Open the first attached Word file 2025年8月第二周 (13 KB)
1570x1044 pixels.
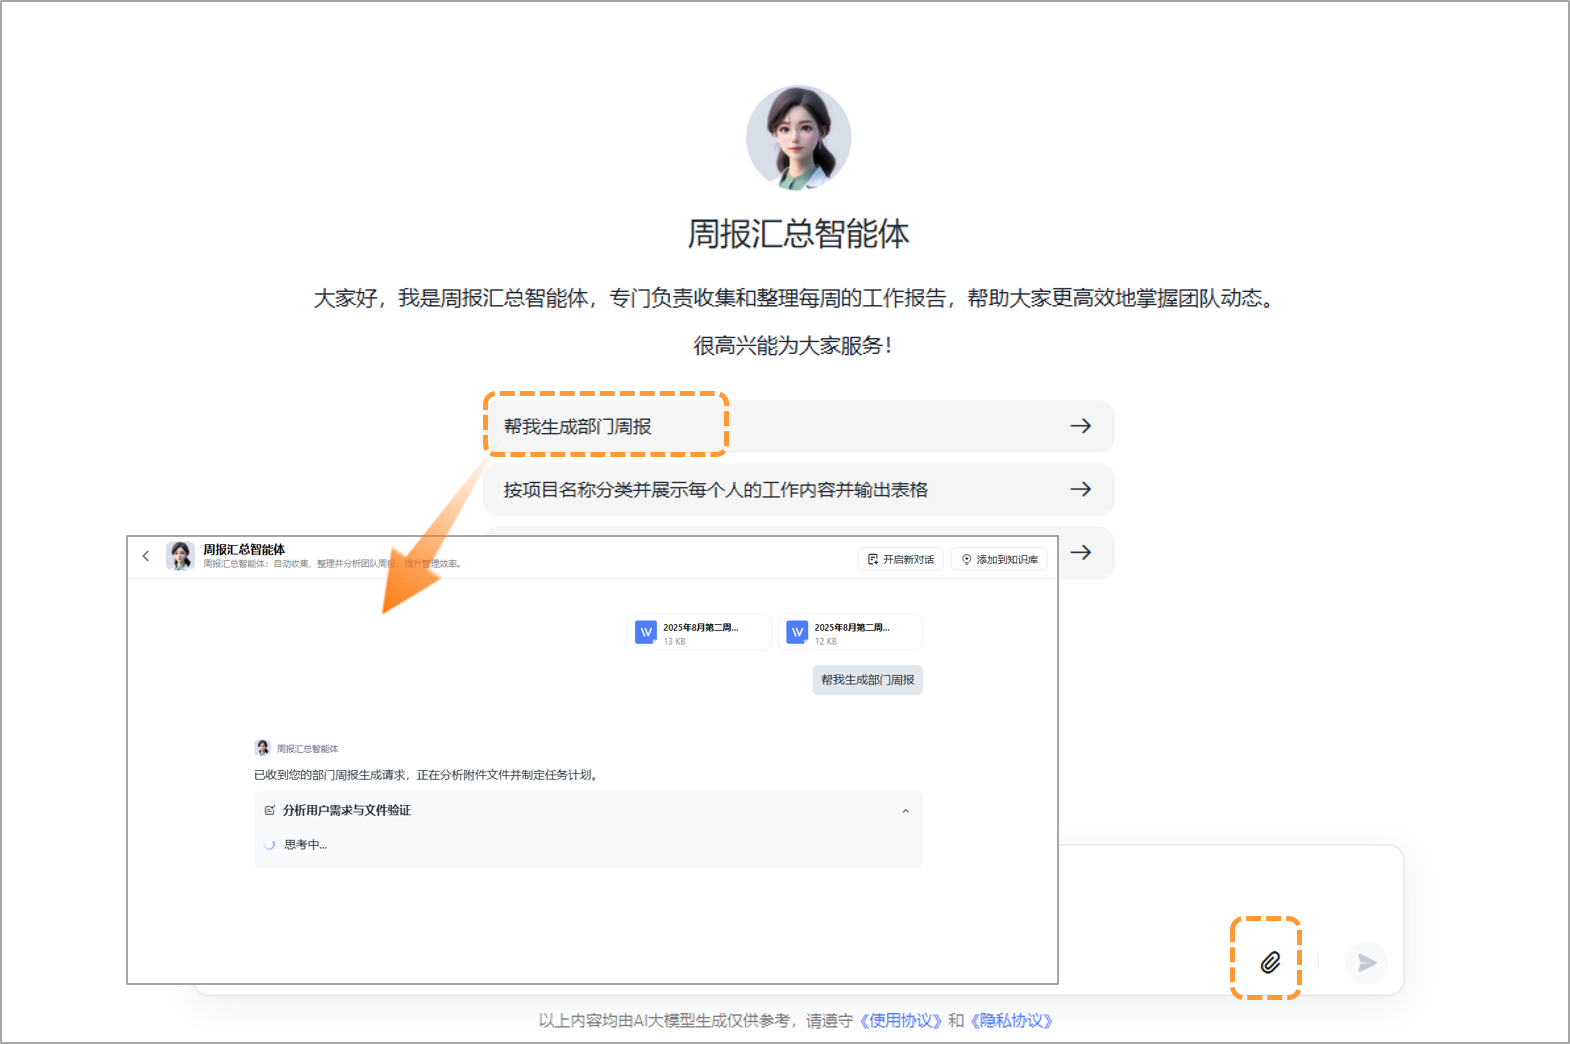(x=699, y=633)
